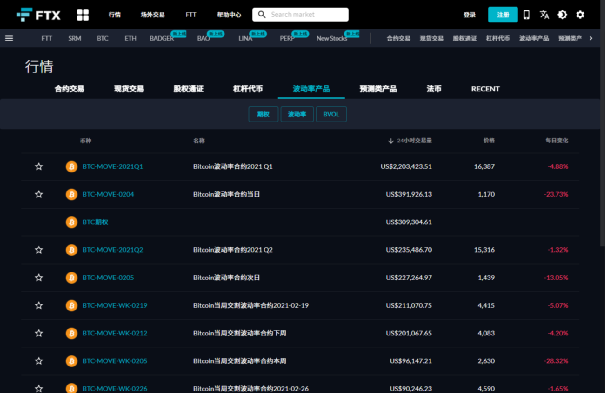The width and height of the screenshot is (605, 393).
Task: Select BTC in ticker bar
Action: (x=103, y=38)
